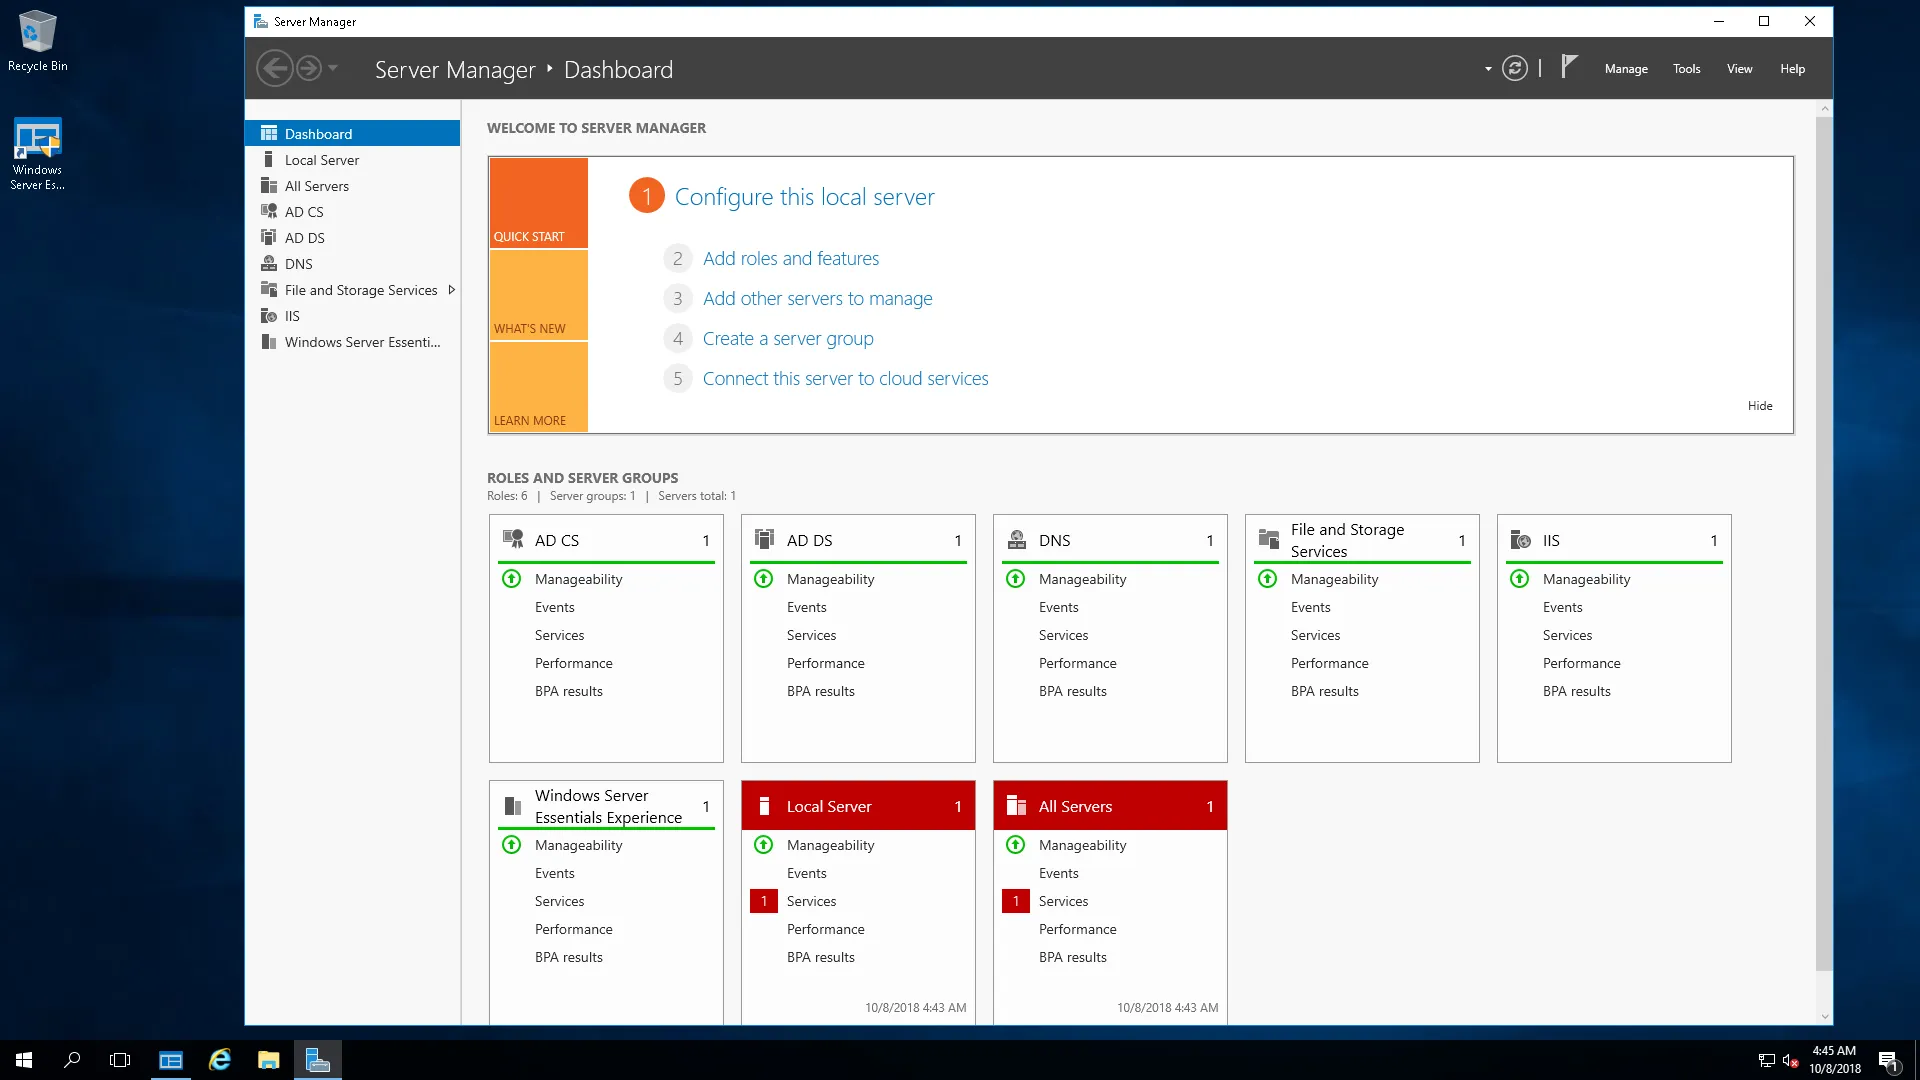Open Events in the AD DS tile

(x=806, y=607)
